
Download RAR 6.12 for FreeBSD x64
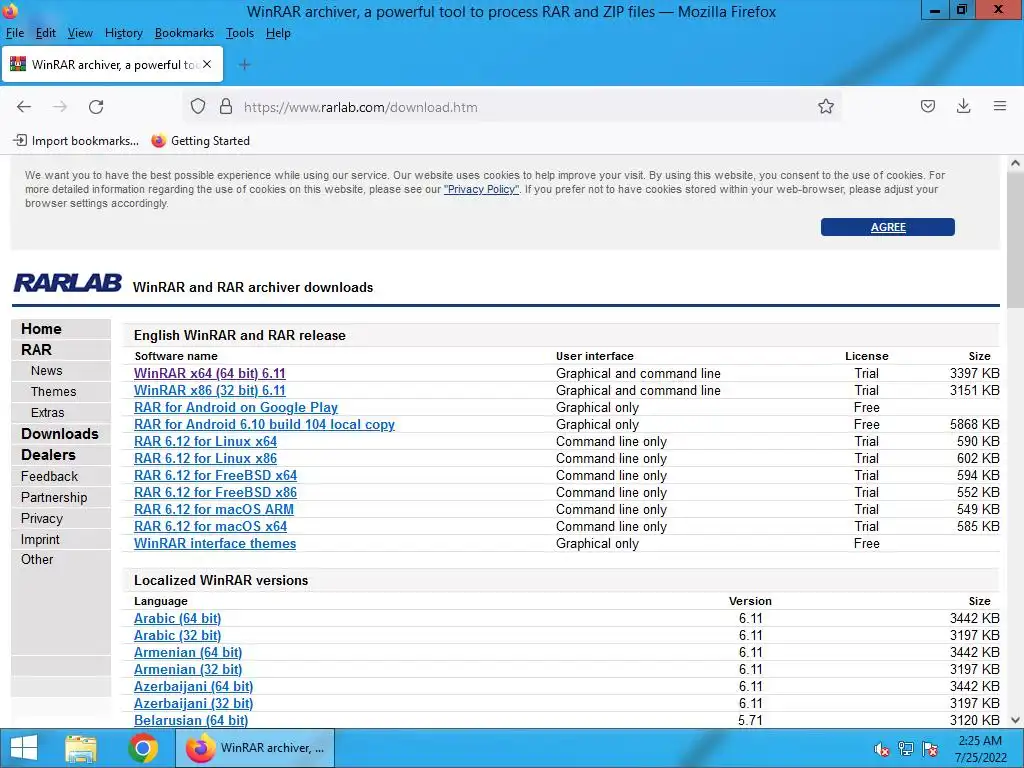coord(216,475)
